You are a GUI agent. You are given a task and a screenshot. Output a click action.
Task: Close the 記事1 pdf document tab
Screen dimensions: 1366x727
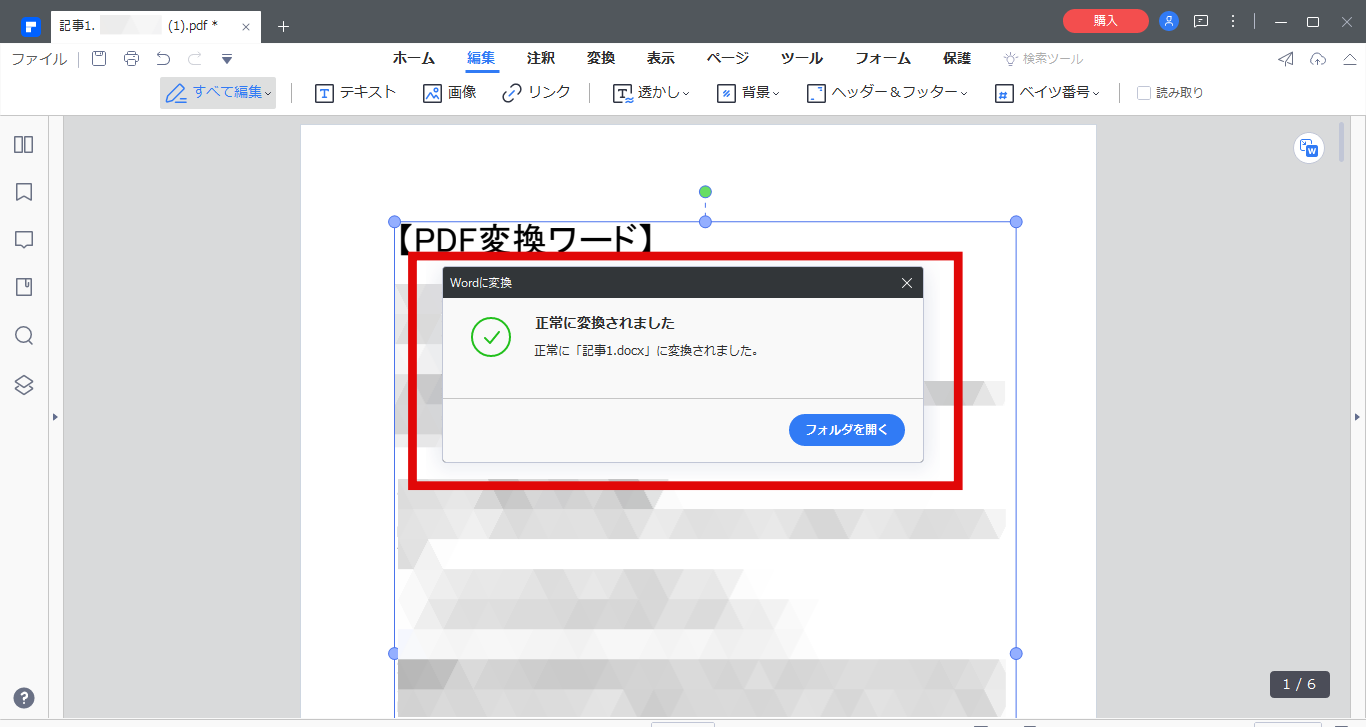pyautogui.click(x=246, y=27)
